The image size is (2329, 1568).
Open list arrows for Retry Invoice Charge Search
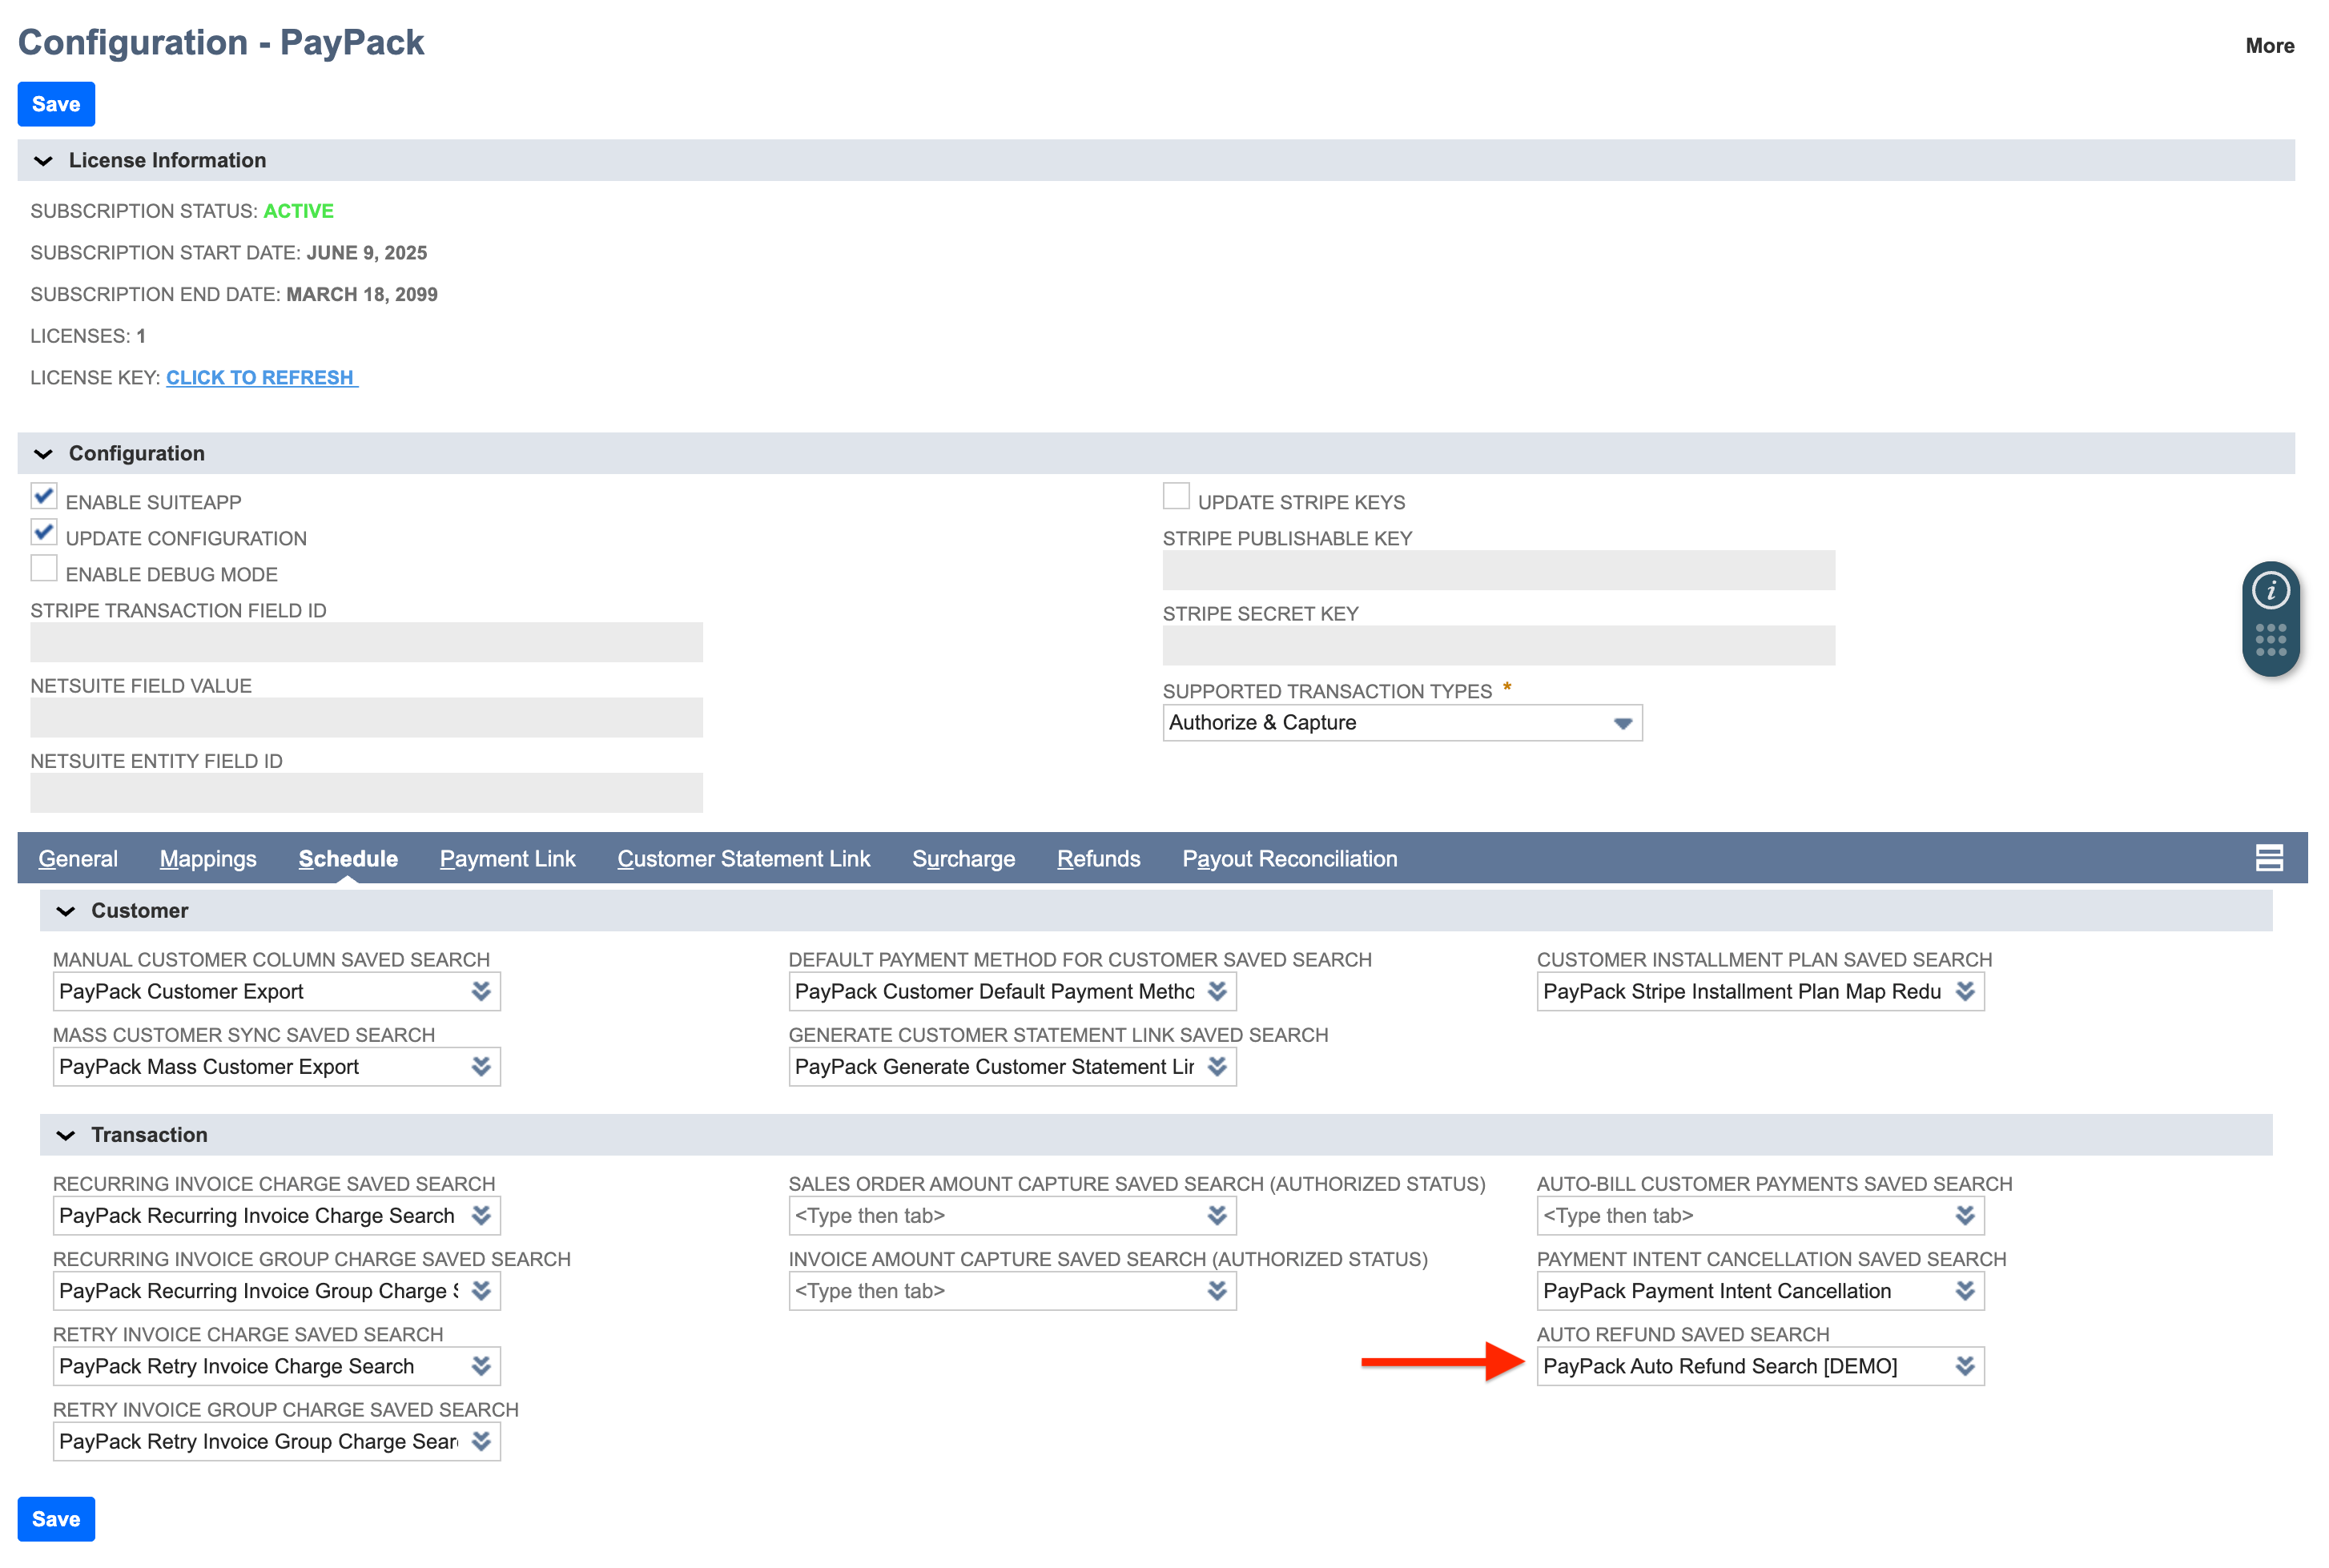481,1366
